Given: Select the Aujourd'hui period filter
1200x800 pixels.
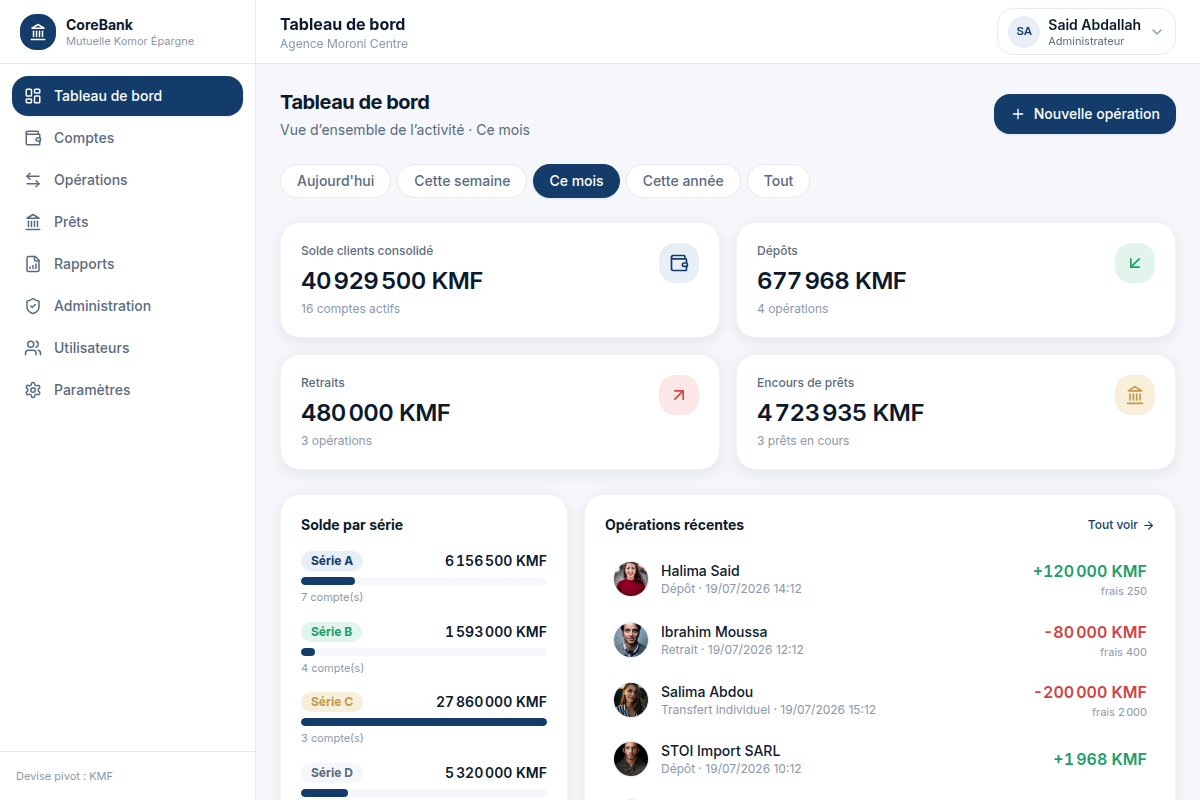Looking at the screenshot, I should 336,181.
